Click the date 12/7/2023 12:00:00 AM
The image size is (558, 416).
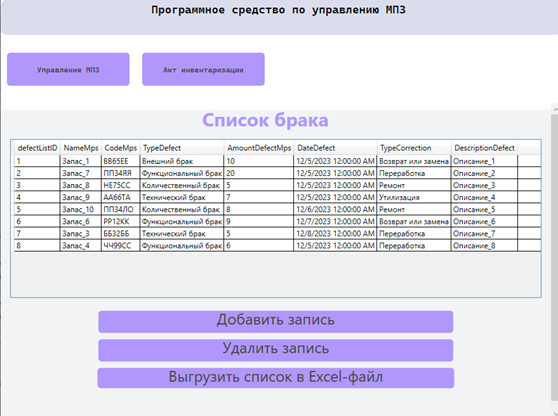click(x=336, y=222)
